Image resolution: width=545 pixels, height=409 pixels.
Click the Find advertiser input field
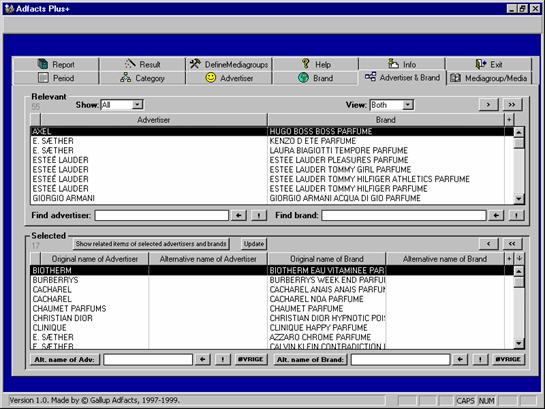click(x=162, y=215)
